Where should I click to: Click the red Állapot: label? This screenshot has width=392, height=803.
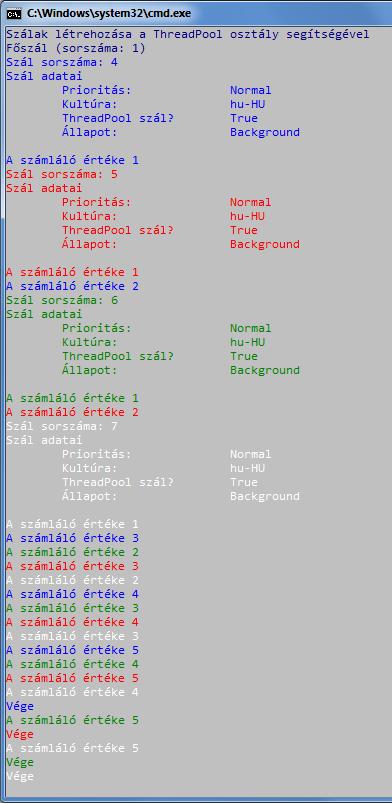90,245
